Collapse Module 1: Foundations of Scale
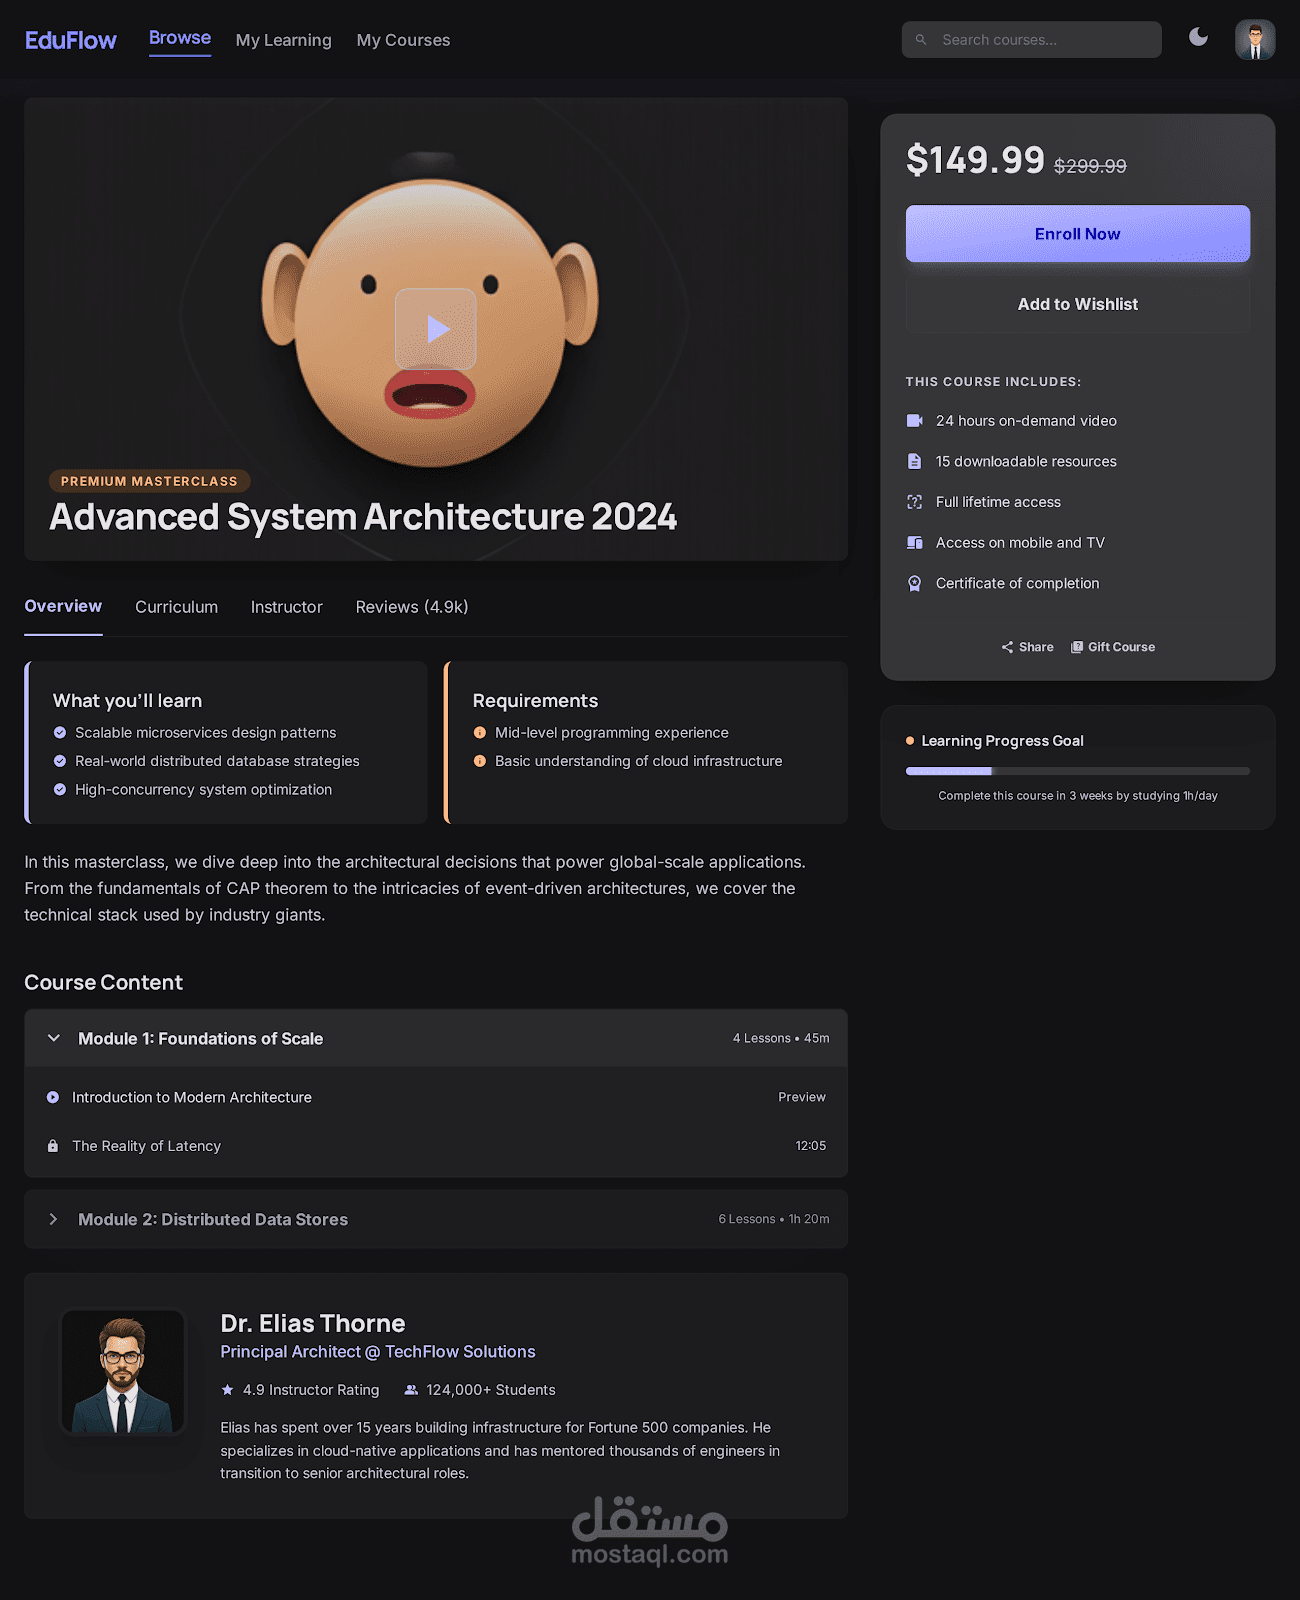1300x1600 pixels. coord(54,1038)
